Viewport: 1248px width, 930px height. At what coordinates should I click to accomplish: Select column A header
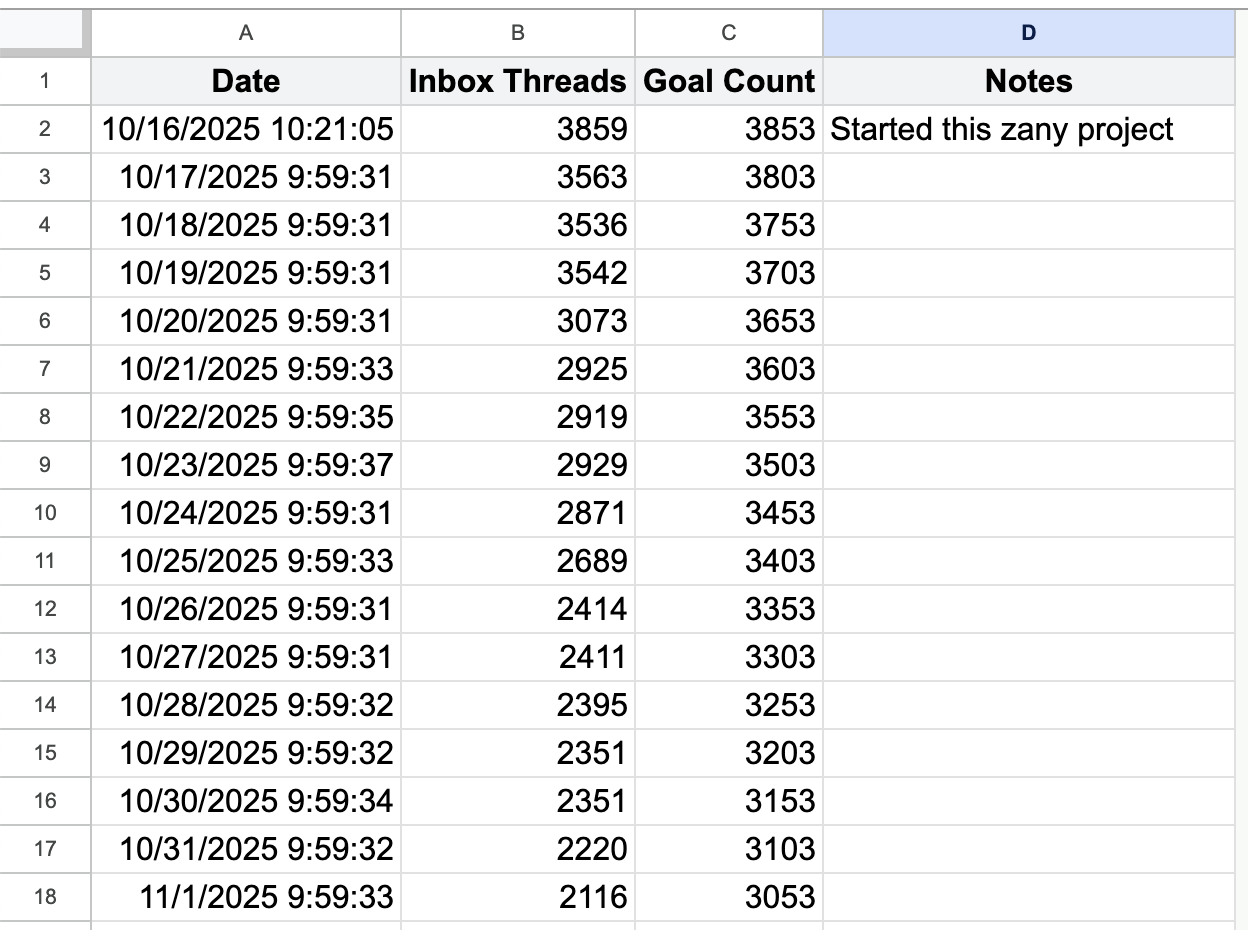[x=246, y=33]
